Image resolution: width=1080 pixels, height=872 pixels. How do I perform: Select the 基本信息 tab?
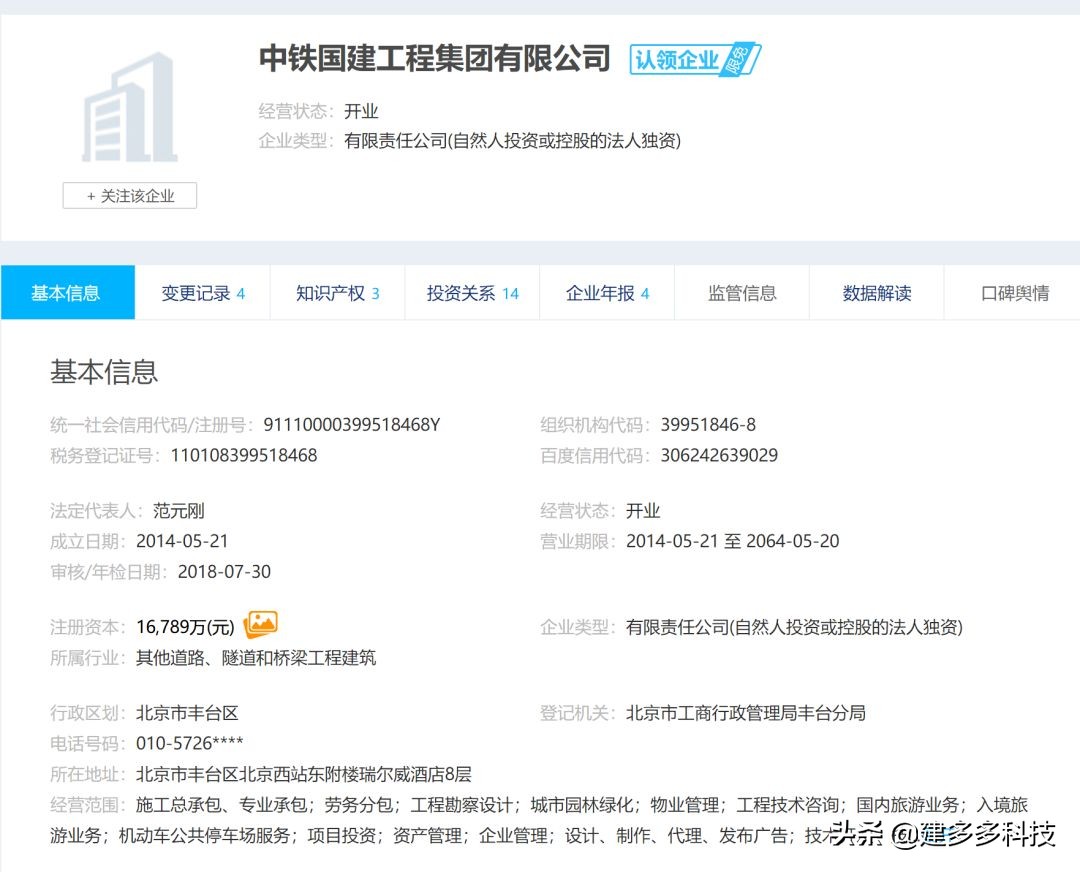coord(67,292)
